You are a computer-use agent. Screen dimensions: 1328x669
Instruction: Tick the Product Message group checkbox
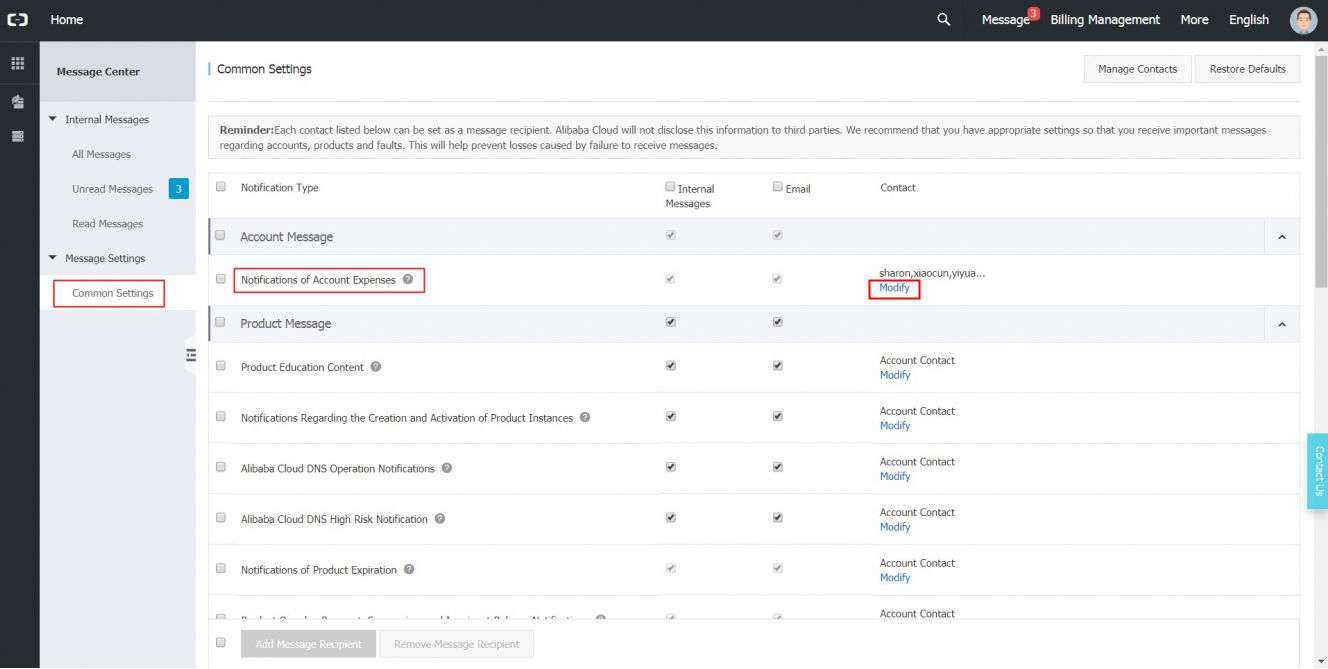click(x=221, y=323)
